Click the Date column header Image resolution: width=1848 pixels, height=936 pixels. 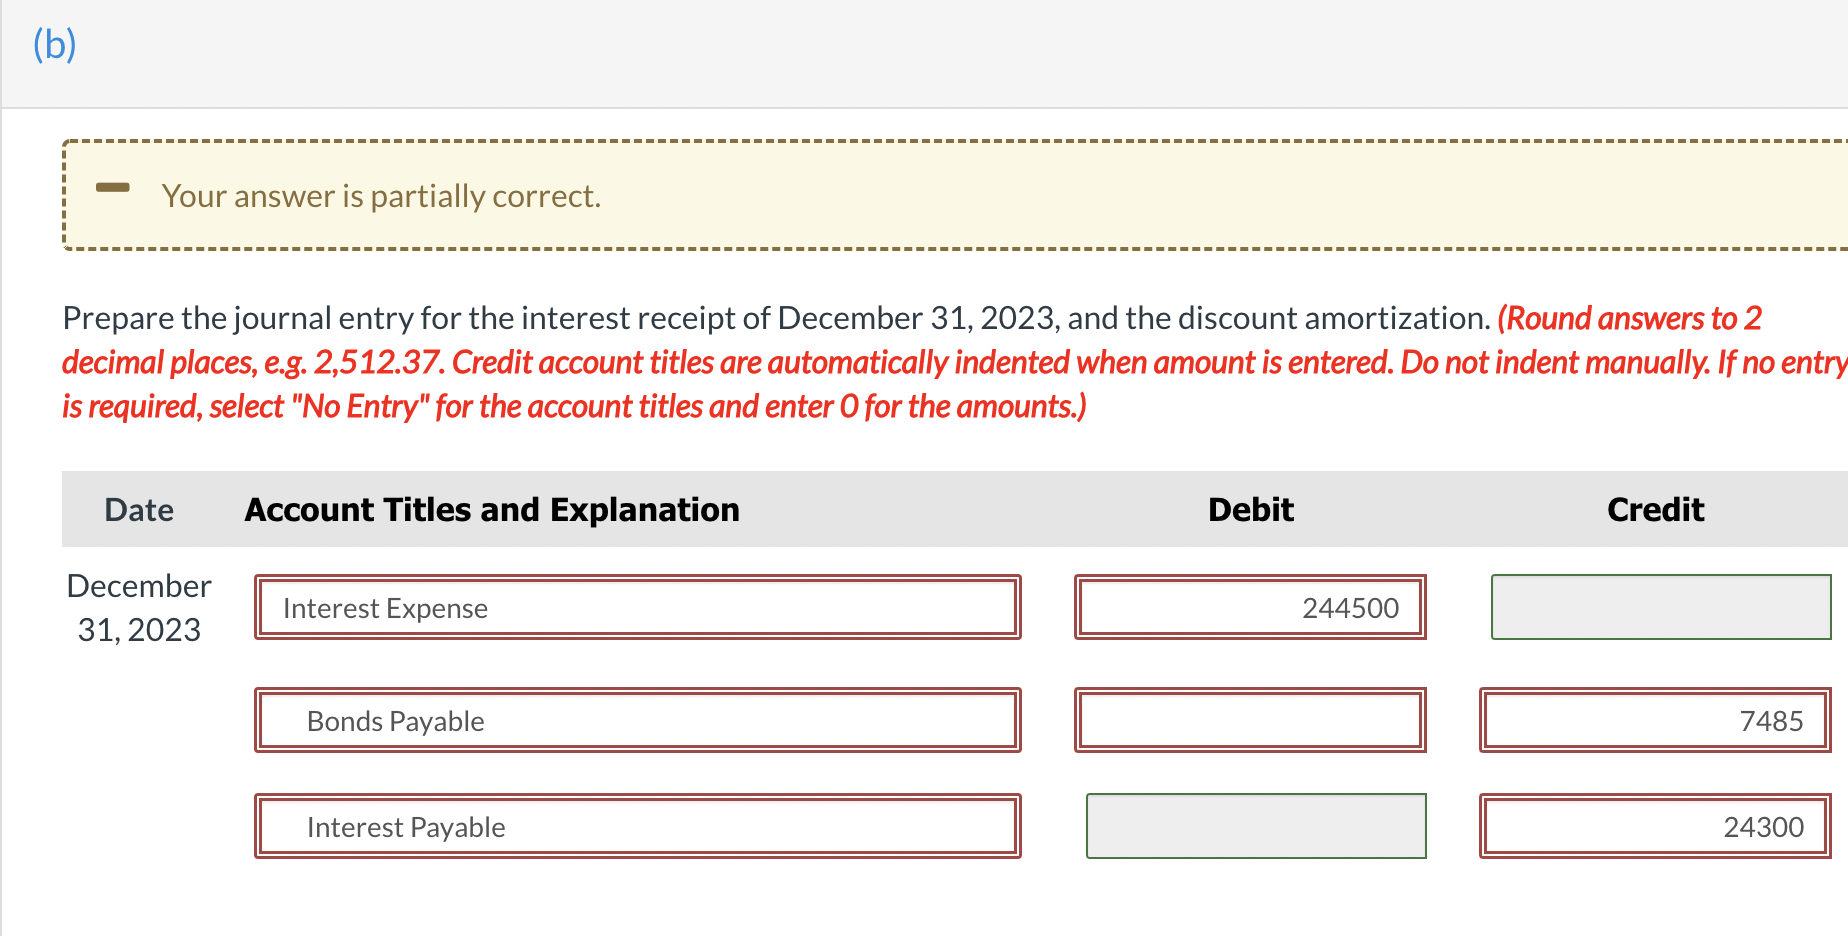click(138, 509)
